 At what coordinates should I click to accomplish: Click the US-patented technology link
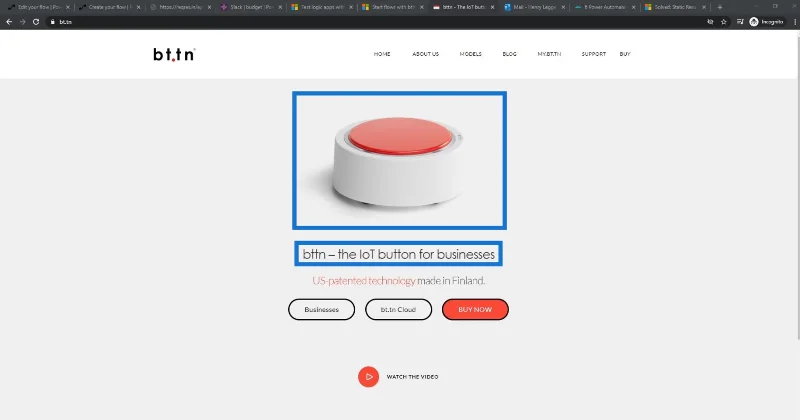364,281
